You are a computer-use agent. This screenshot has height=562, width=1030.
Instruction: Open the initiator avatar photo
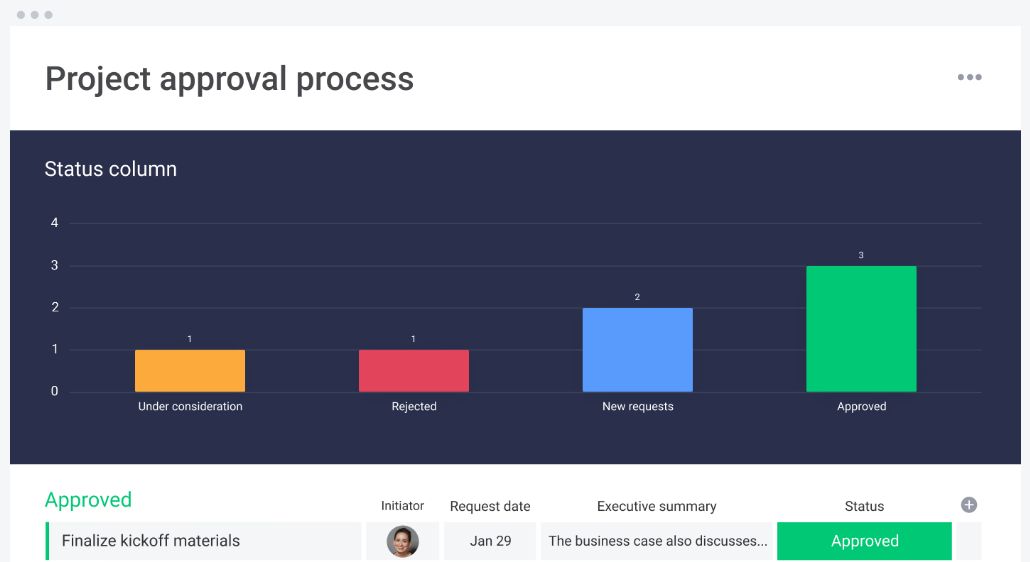pos(403,542)
